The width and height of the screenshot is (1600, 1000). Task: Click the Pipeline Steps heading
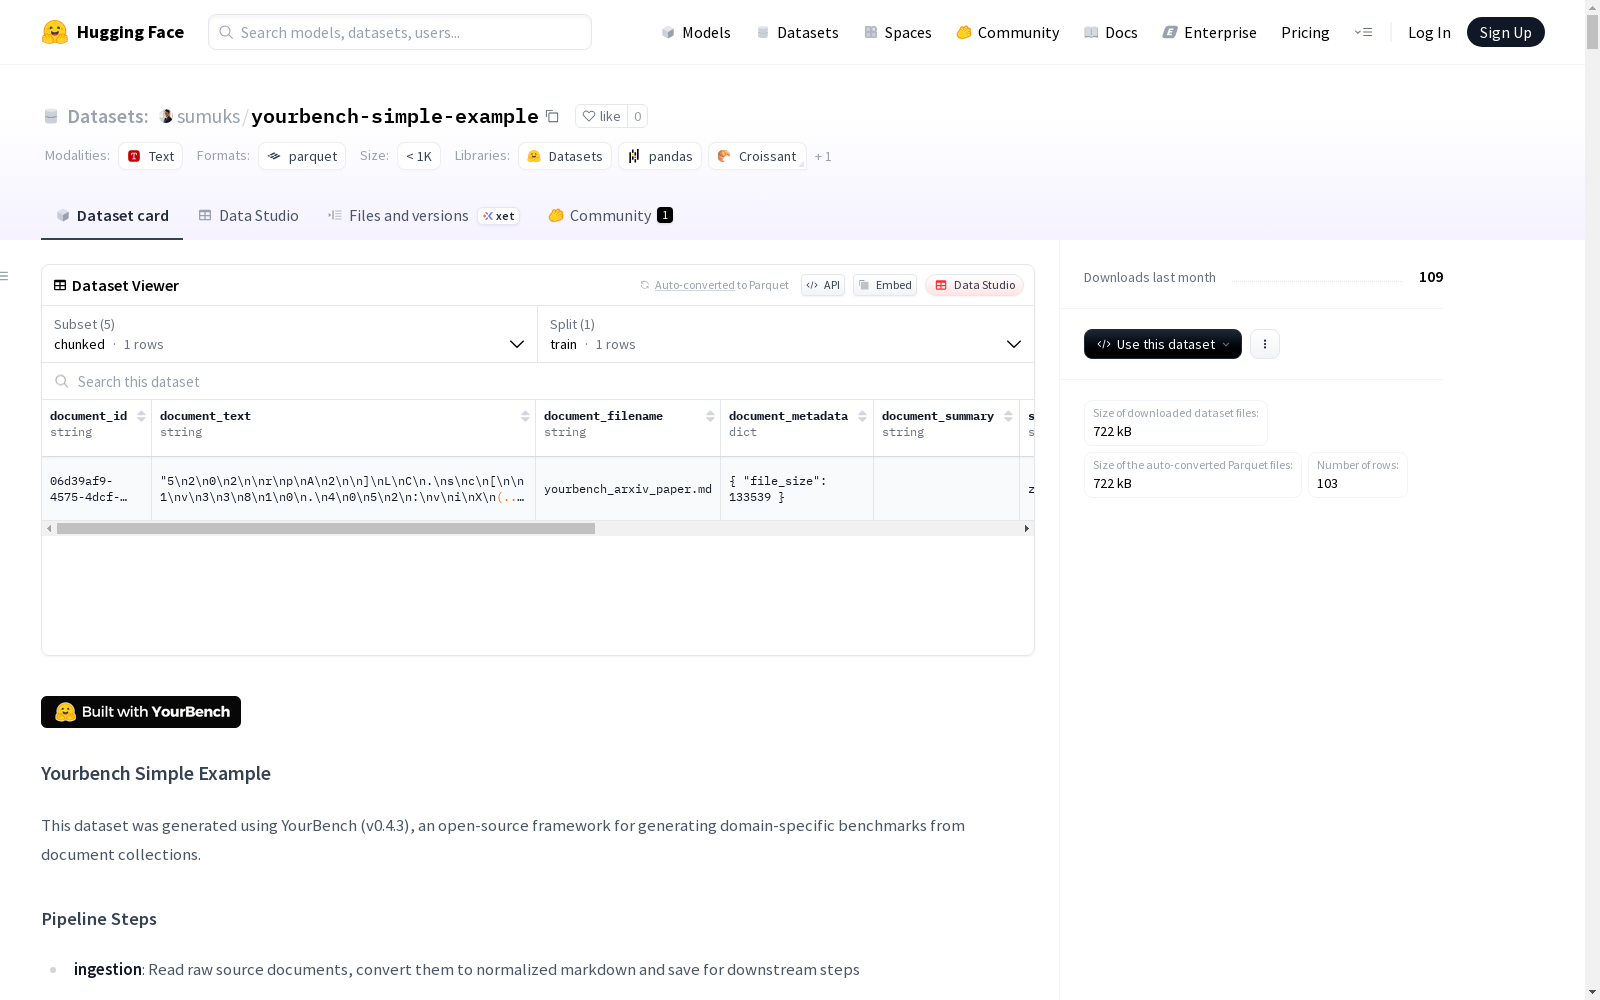pyautogui.click(x=99, y=919)
